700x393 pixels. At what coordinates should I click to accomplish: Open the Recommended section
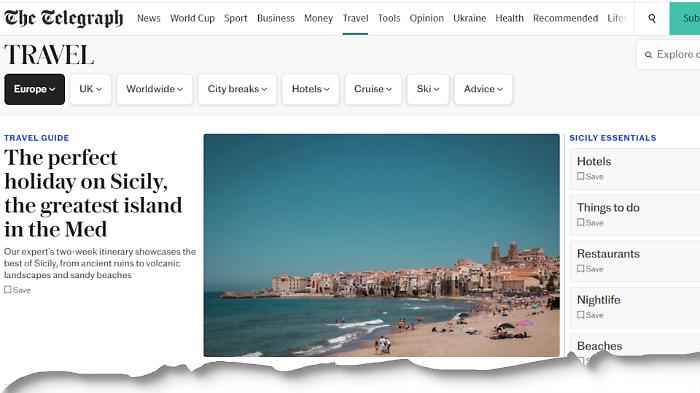[566, 18]
